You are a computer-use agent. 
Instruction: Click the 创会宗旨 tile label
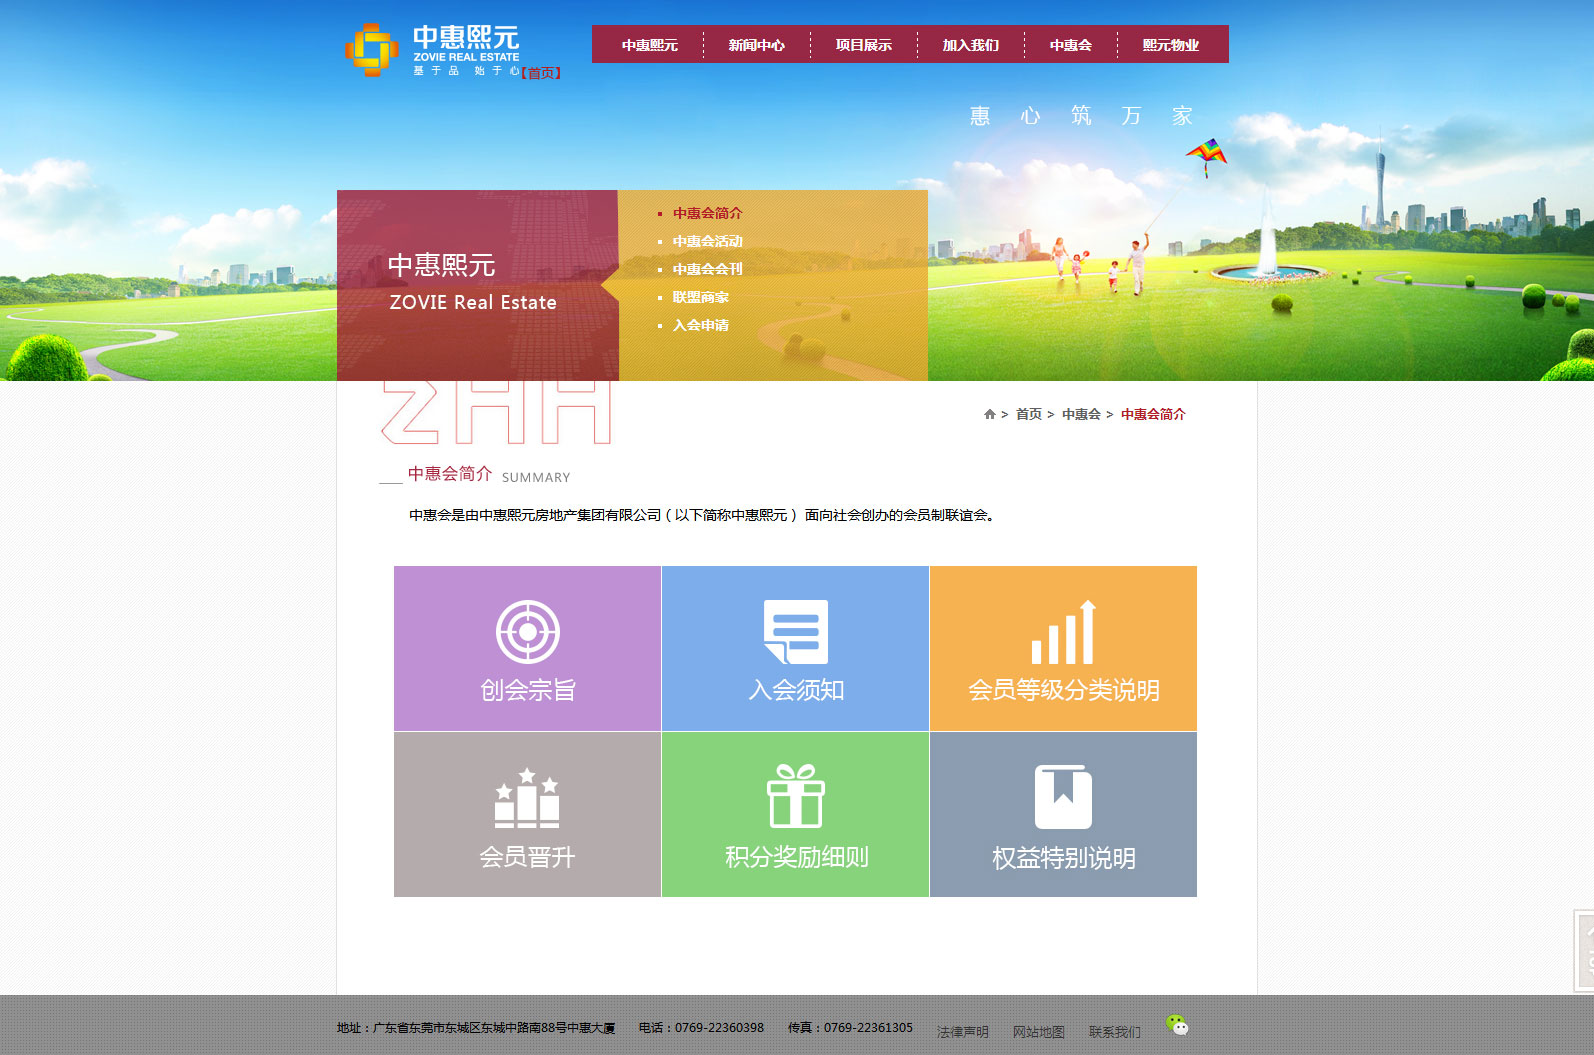click(x=528, y=690)
